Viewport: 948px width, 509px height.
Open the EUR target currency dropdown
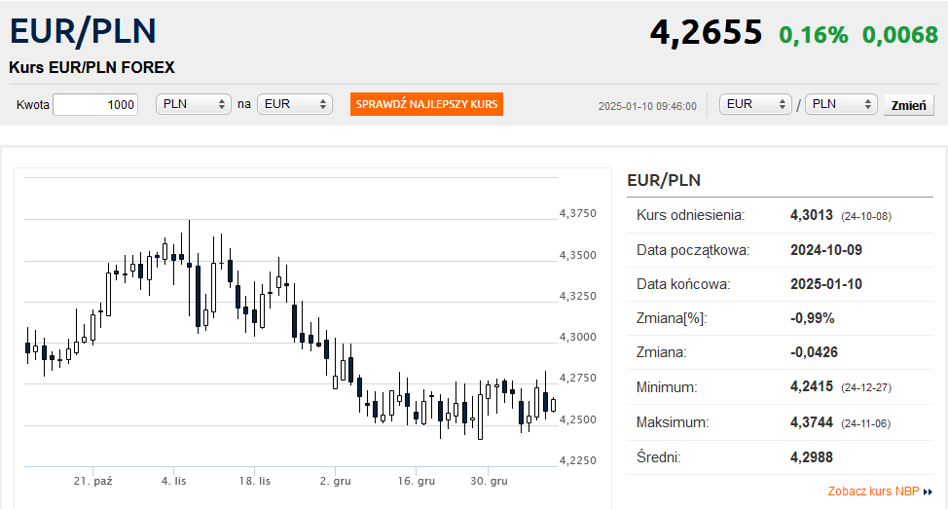[295, 104]
